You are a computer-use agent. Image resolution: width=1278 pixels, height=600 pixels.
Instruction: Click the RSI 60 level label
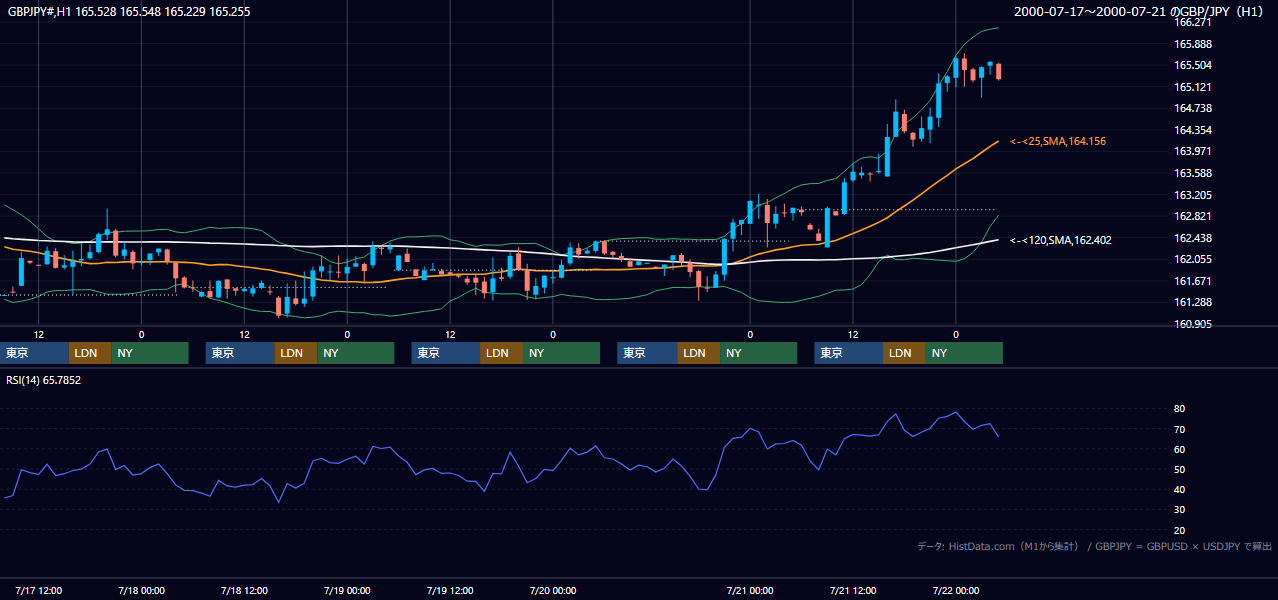[x=1180, y=449]
